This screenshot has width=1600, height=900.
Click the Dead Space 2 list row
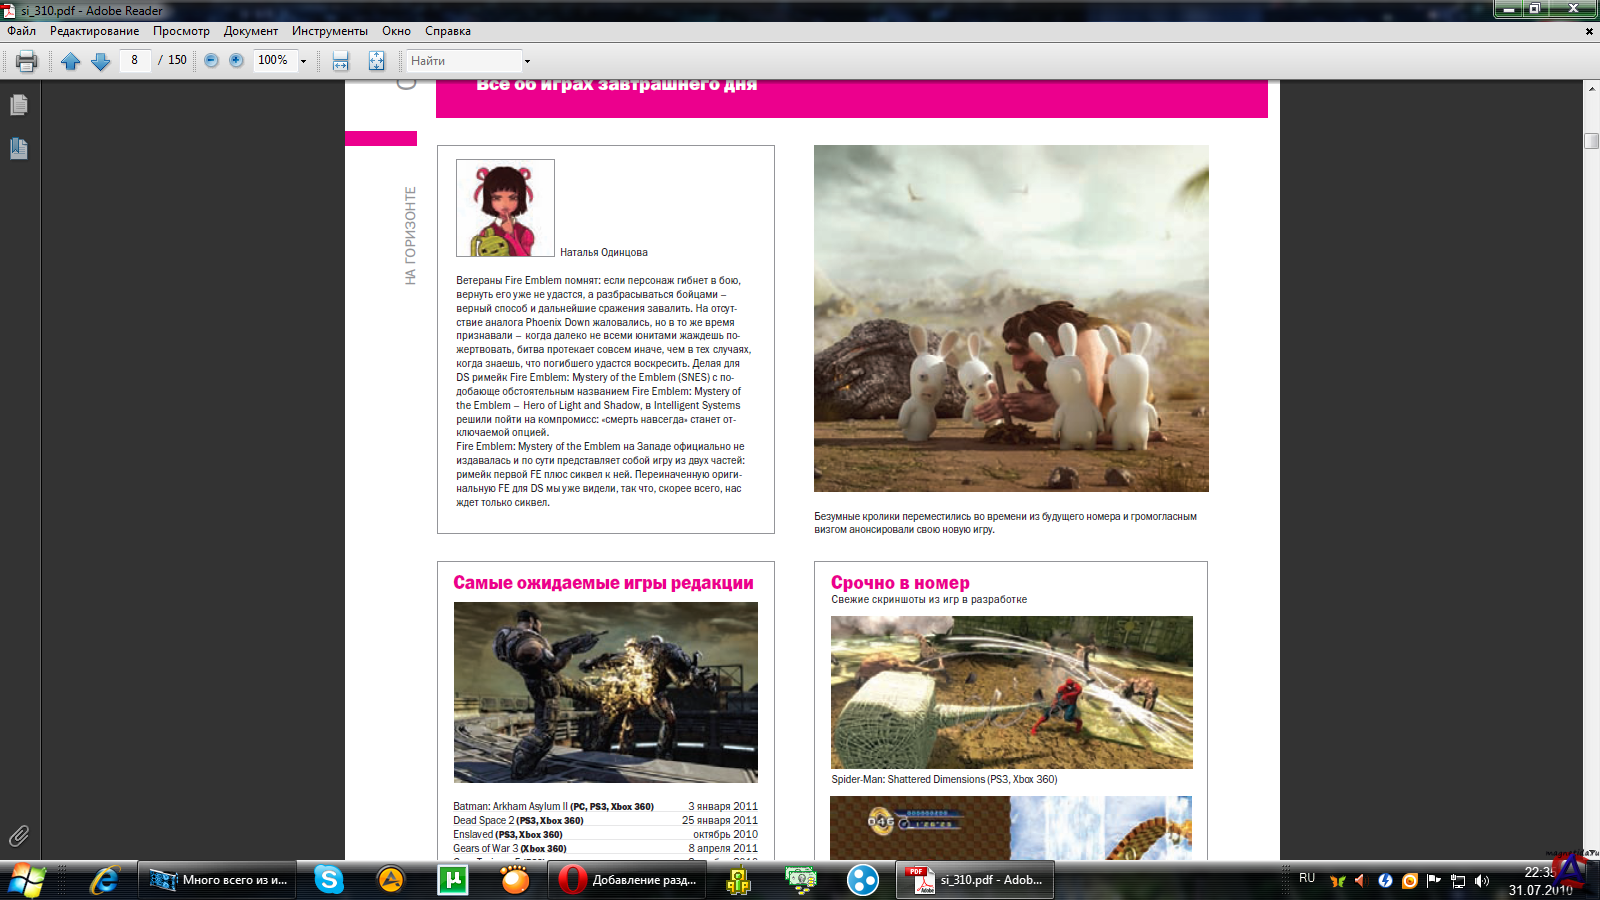click(606, 820)
